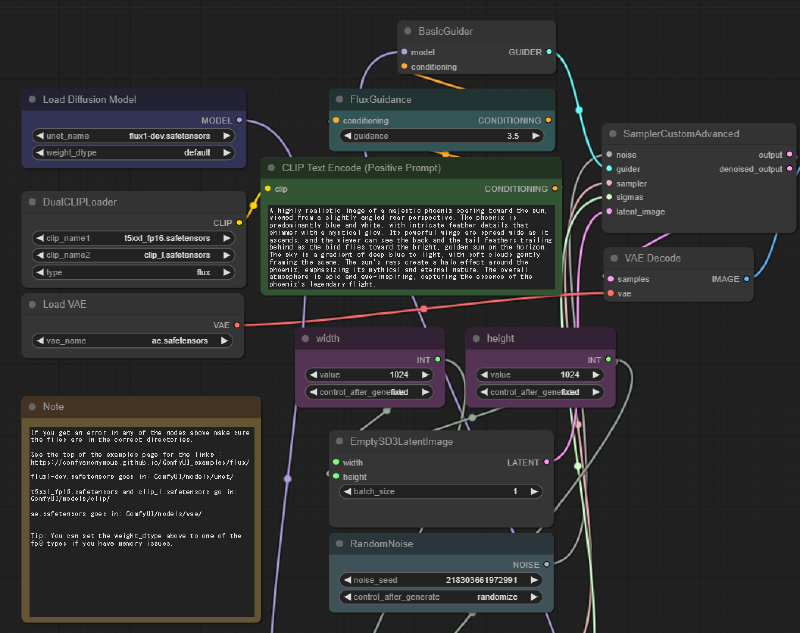This screenshot has height=633, width=800.
Task: Collapse the Note node via its title dot
Action: [32, 407]
